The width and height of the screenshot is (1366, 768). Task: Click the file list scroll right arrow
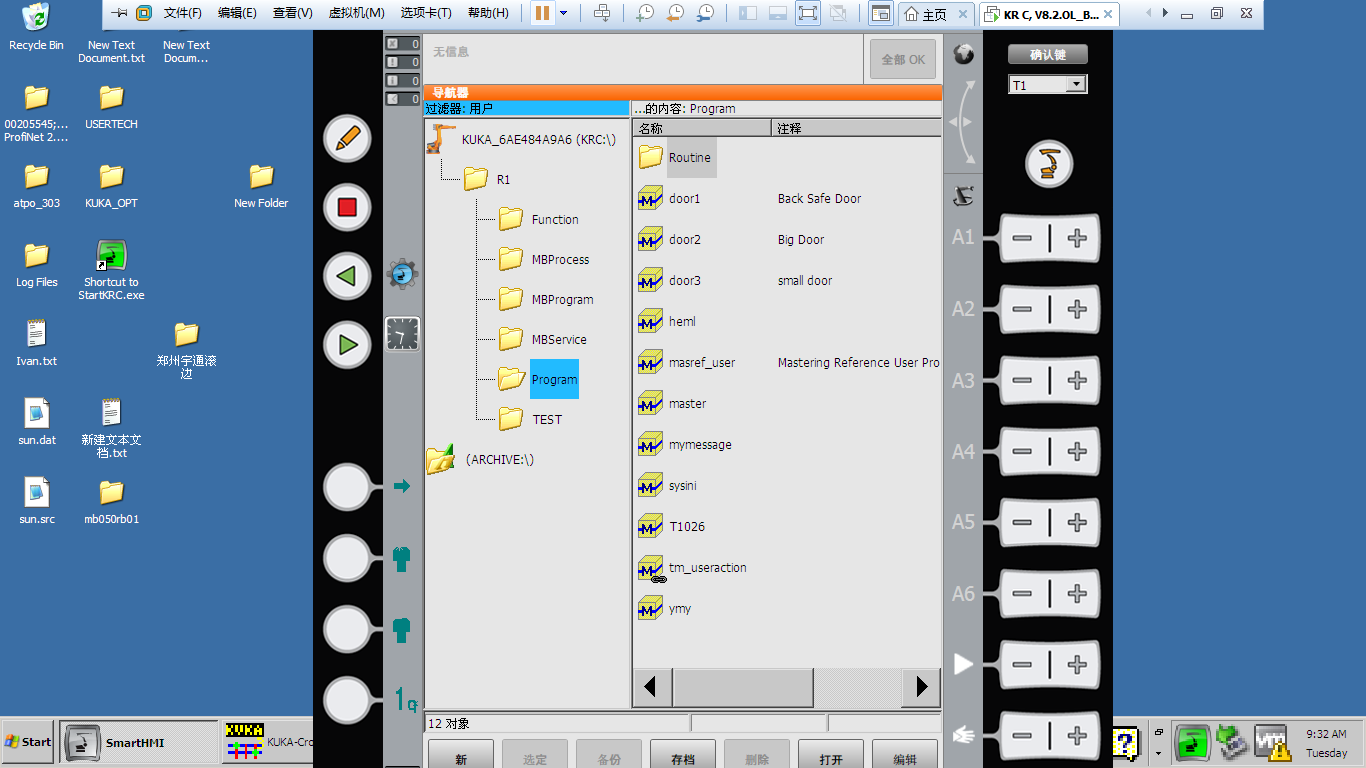(921, 687)
